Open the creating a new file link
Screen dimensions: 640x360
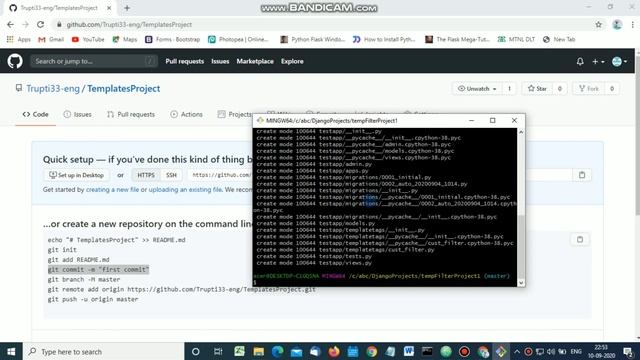tap(112, 189)
